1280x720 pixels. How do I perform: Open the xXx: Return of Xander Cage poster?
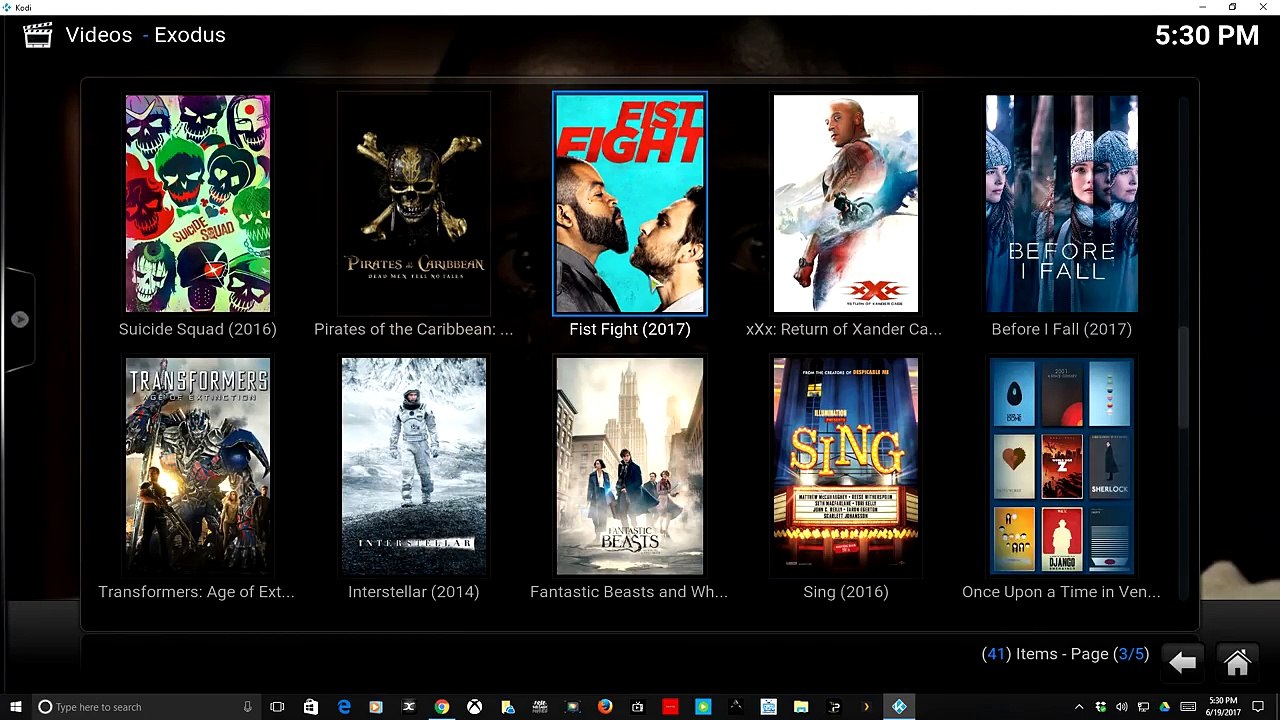pyautogui.click(x=846, y=204)
